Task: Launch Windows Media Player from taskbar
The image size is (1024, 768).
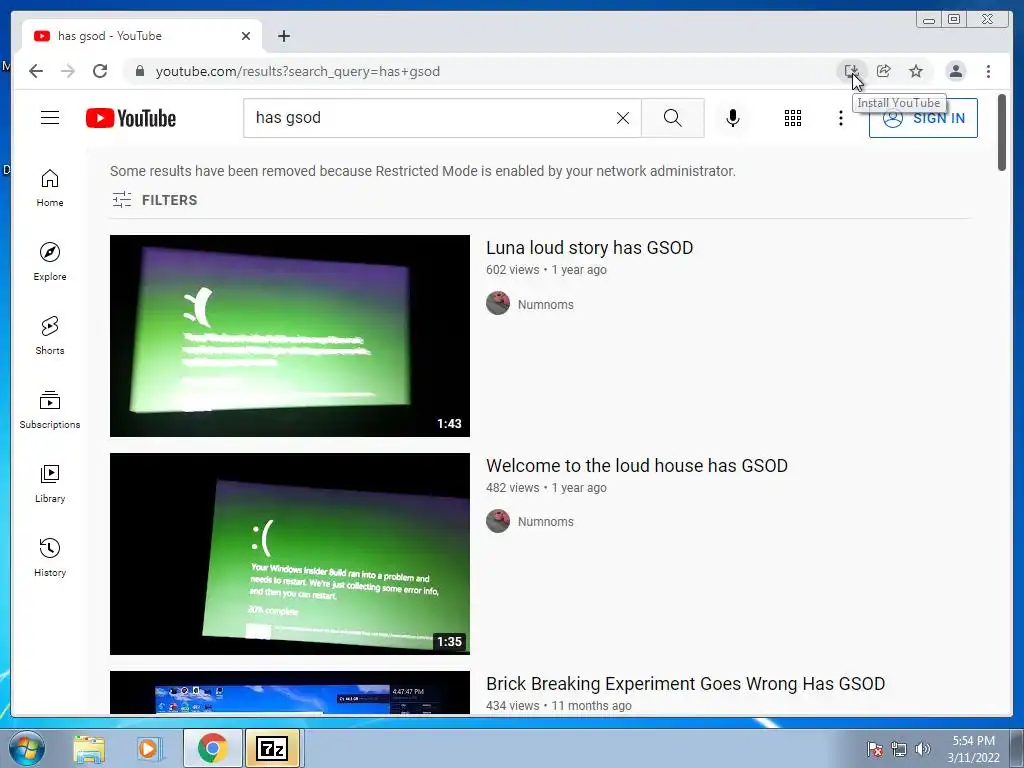Action: (148, 748)
